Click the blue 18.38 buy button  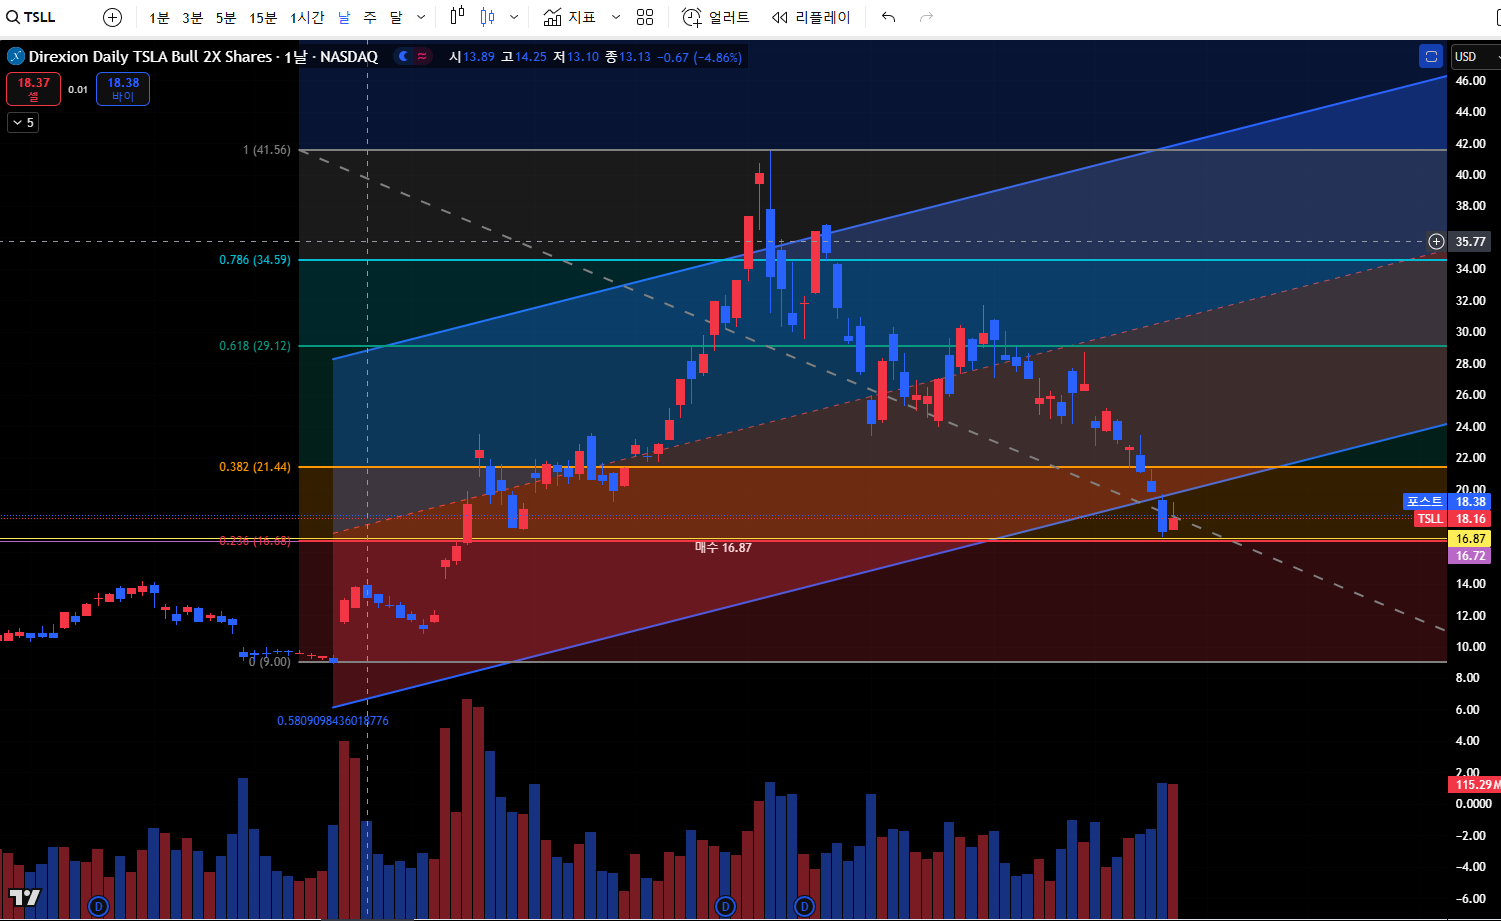(123, 89)
